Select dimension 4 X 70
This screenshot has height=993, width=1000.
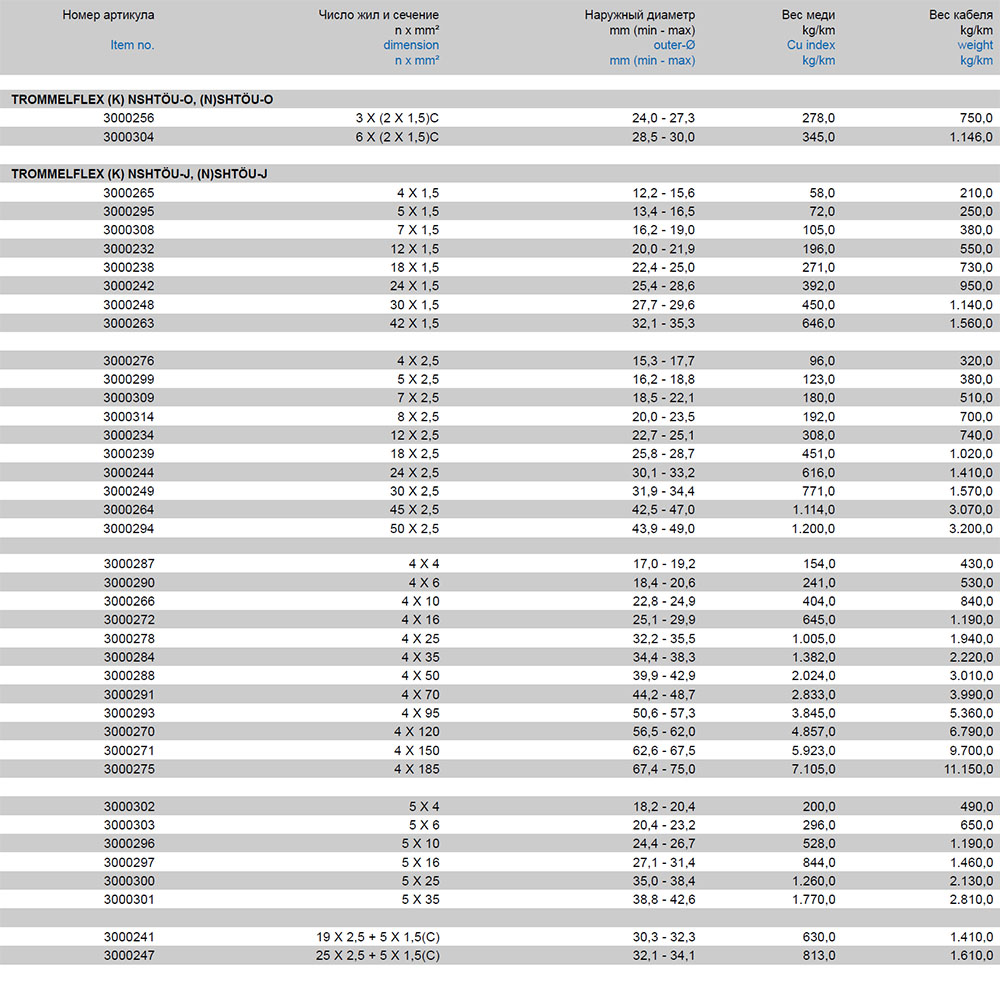coord(420,695)
